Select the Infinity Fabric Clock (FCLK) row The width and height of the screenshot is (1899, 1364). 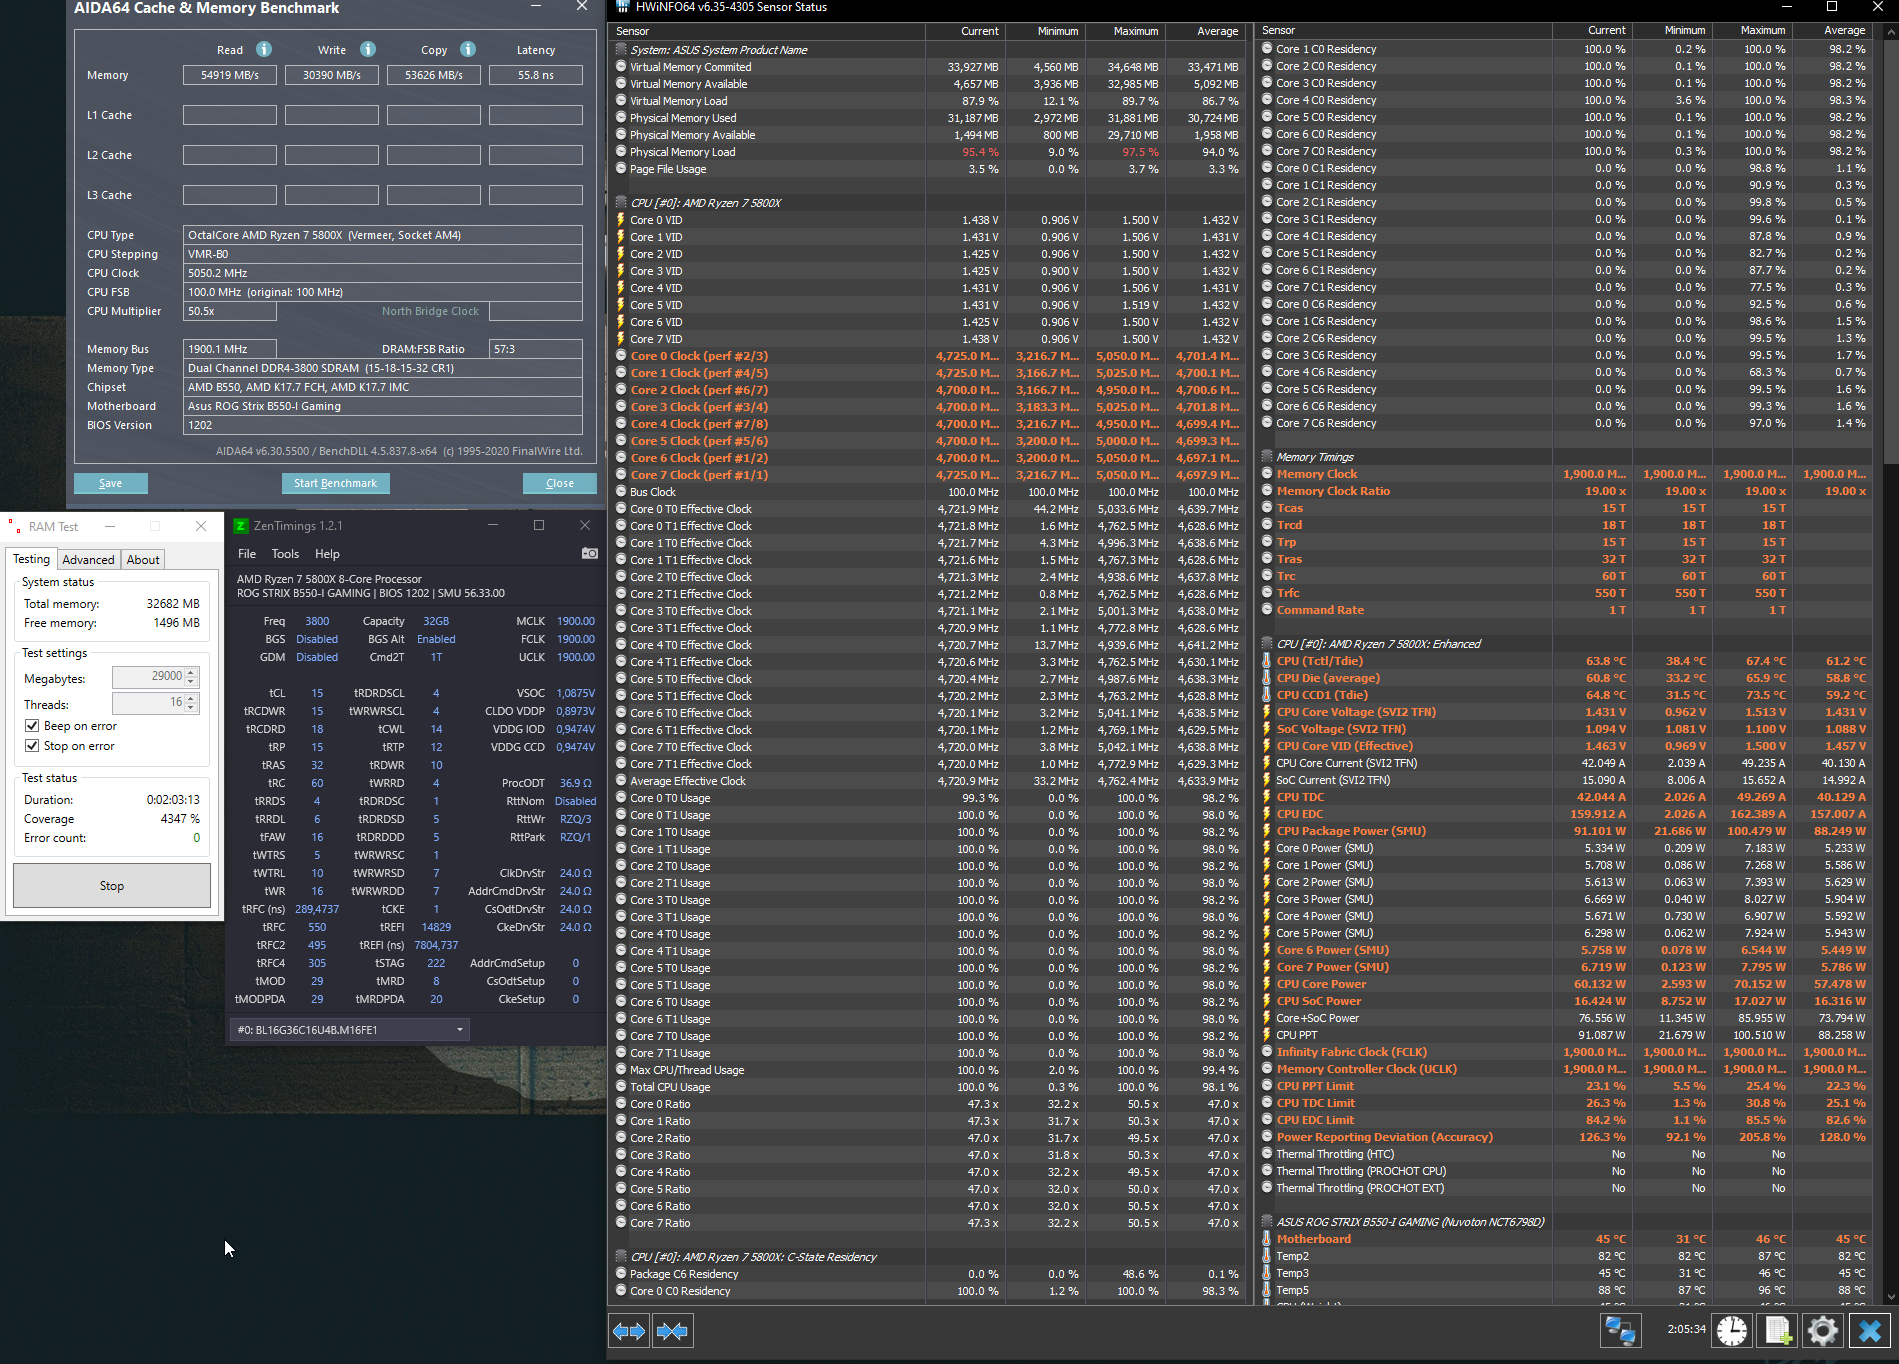[x=1566, y=1052]
